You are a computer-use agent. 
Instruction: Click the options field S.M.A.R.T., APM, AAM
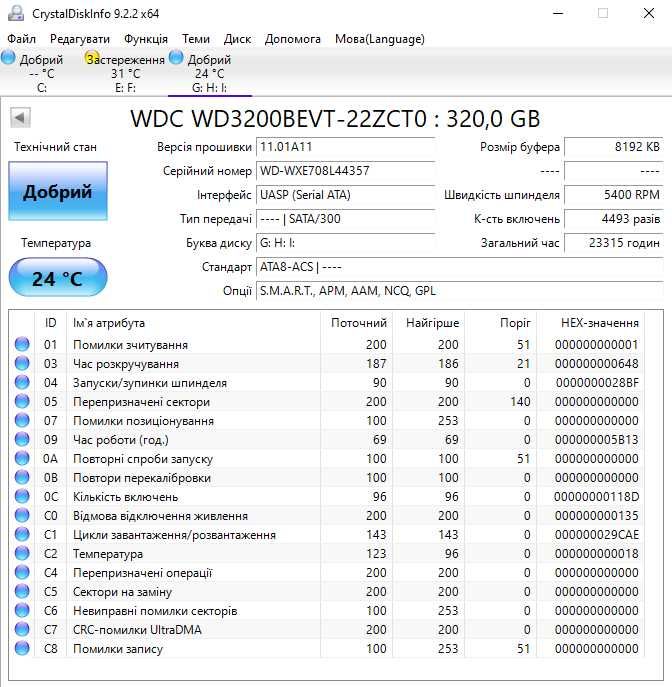point(460,291)
